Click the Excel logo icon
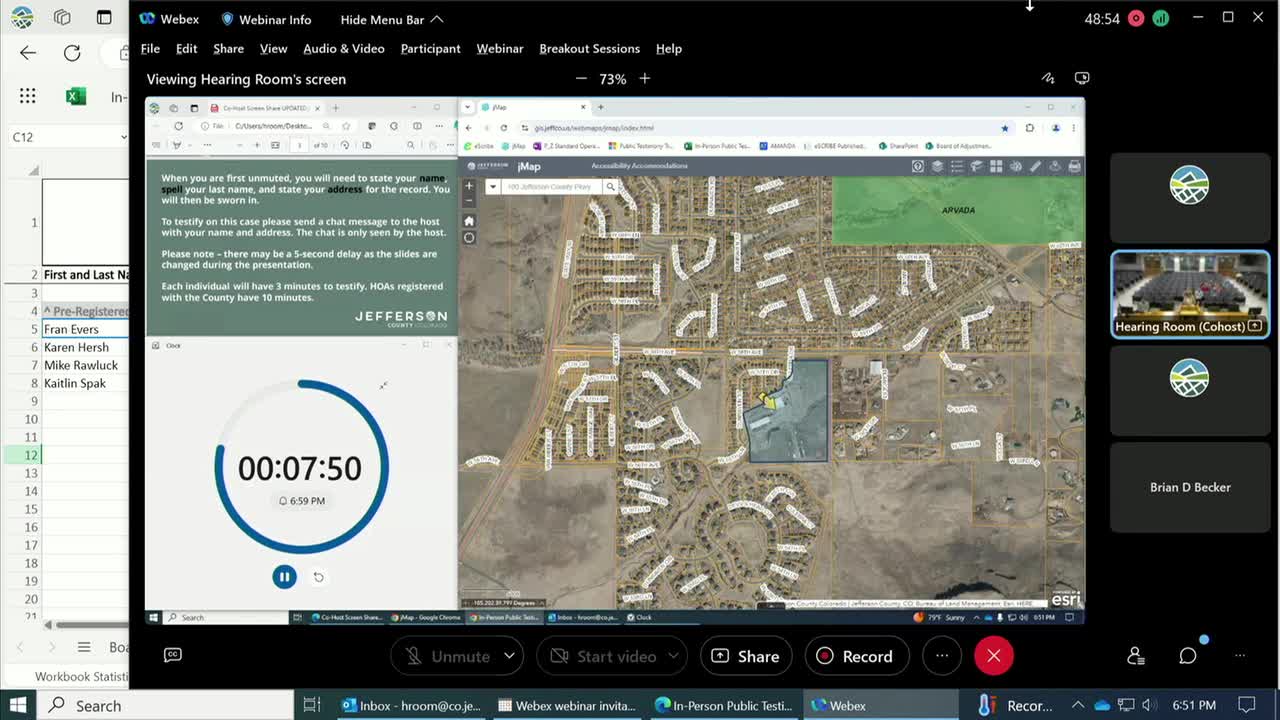Screen dimensions: 1280x720 coord(75,96)
